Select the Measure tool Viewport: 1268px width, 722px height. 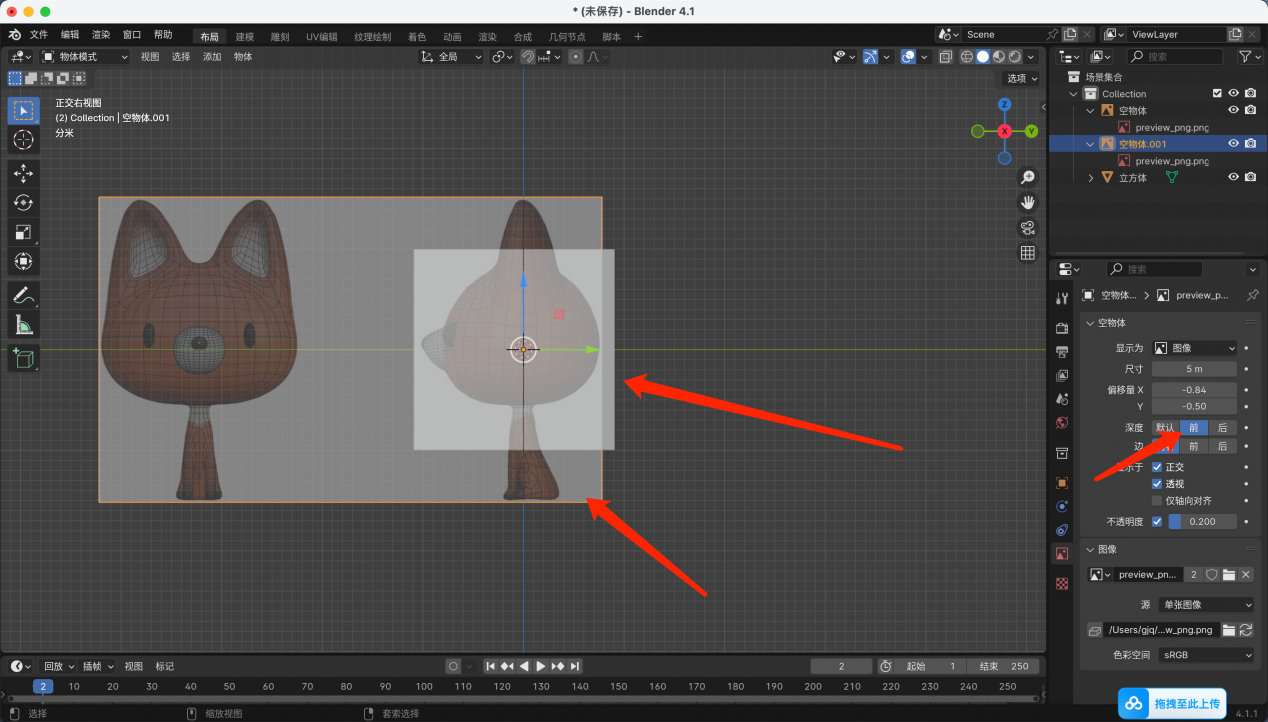[x=24, y=325]
